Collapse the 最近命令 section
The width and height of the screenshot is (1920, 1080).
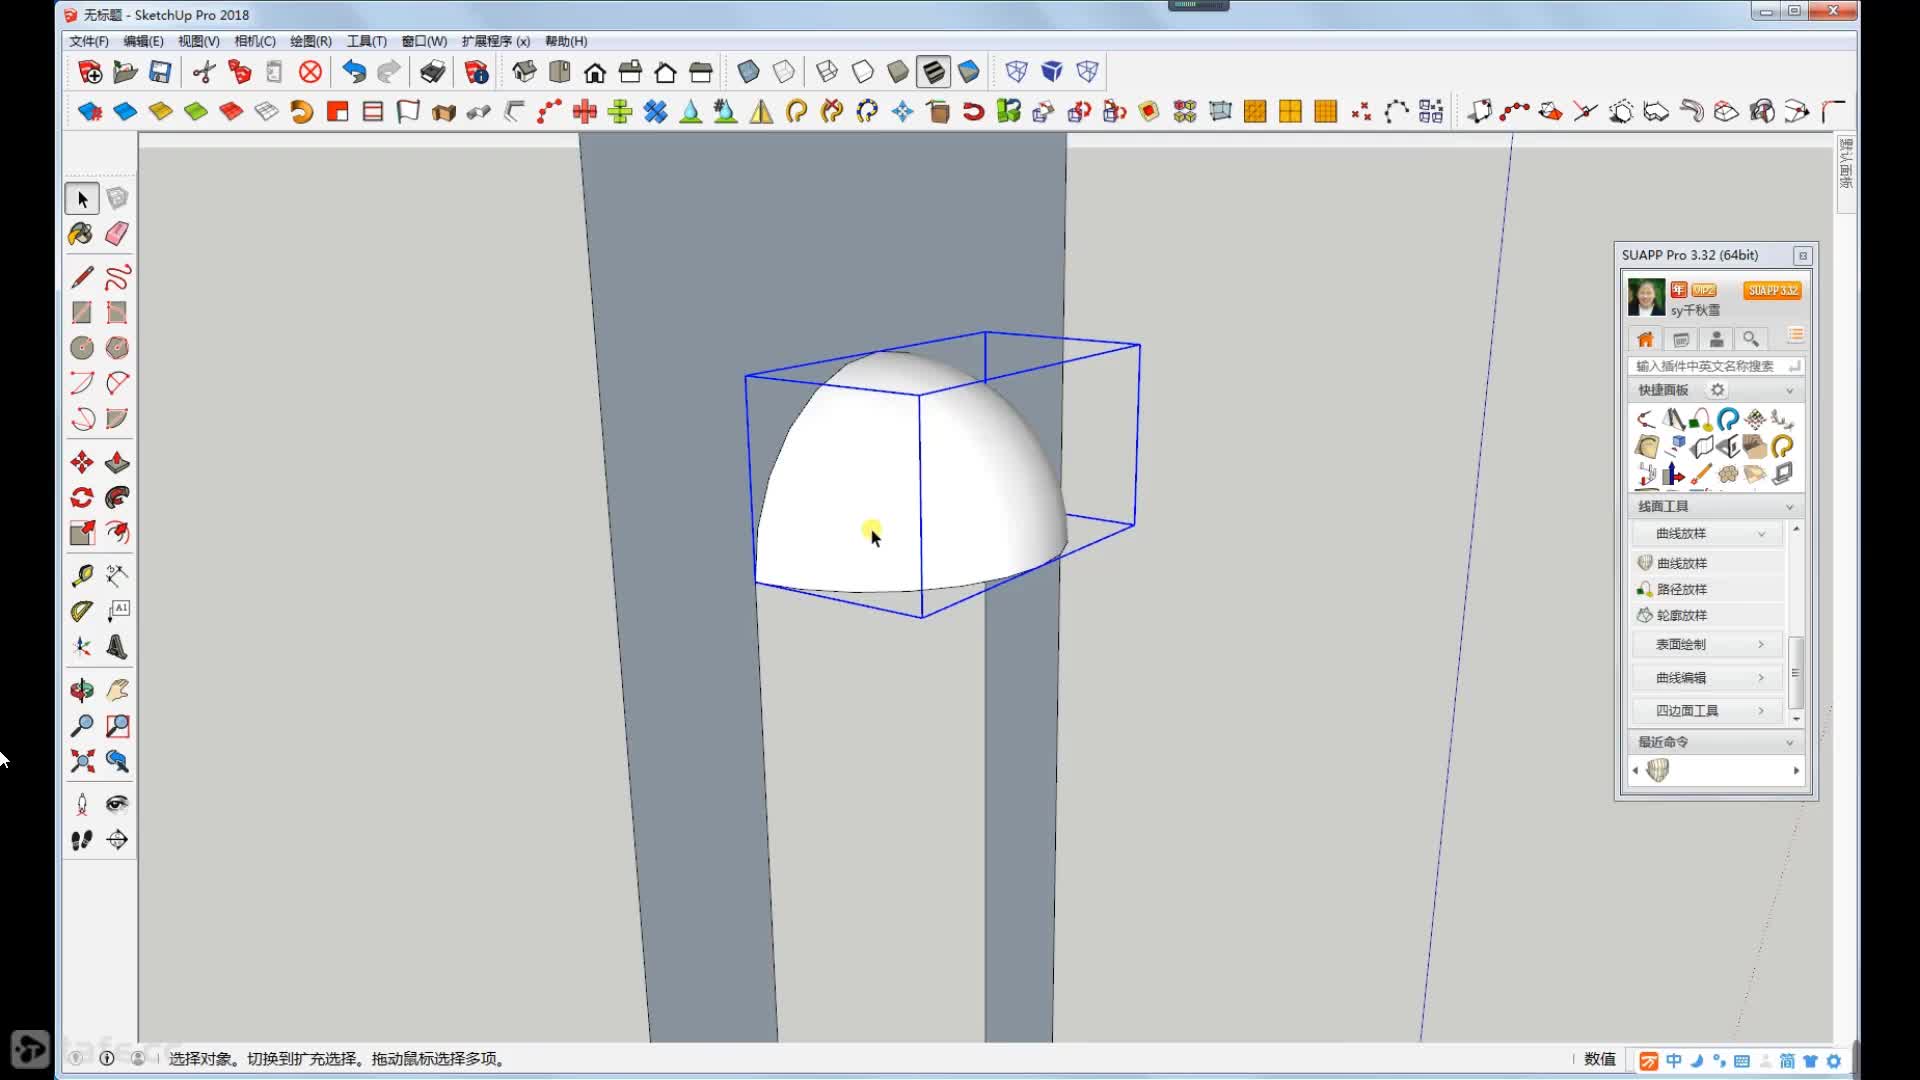tap(1790, 742)
